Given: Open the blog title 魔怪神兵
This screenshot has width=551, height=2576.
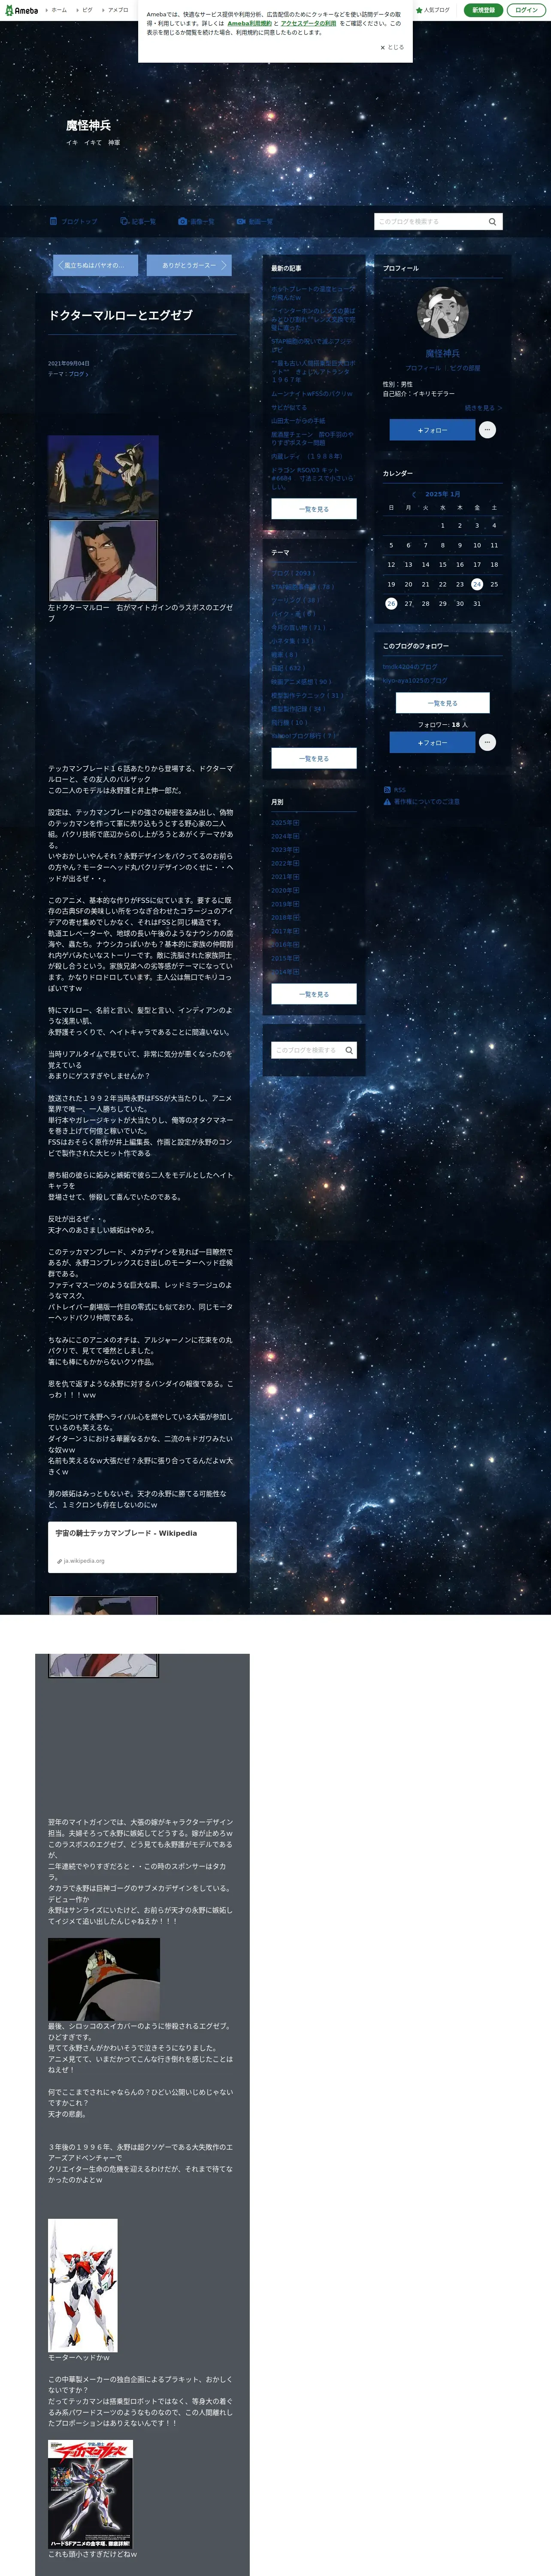Looking at the screenshot, I should 88,125.
